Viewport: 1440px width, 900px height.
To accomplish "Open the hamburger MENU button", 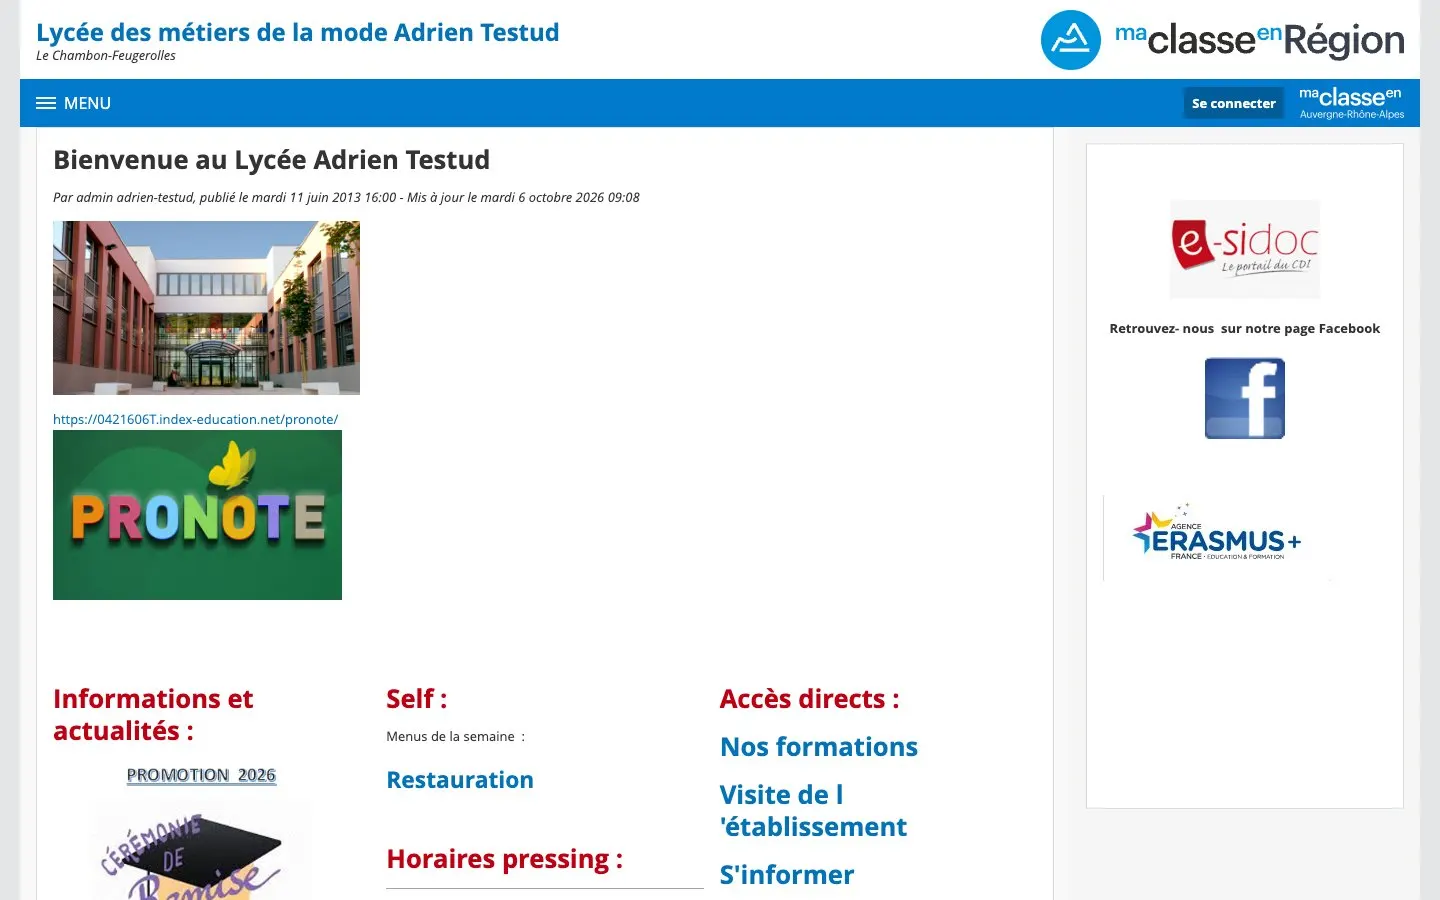I will click(73, 103).
